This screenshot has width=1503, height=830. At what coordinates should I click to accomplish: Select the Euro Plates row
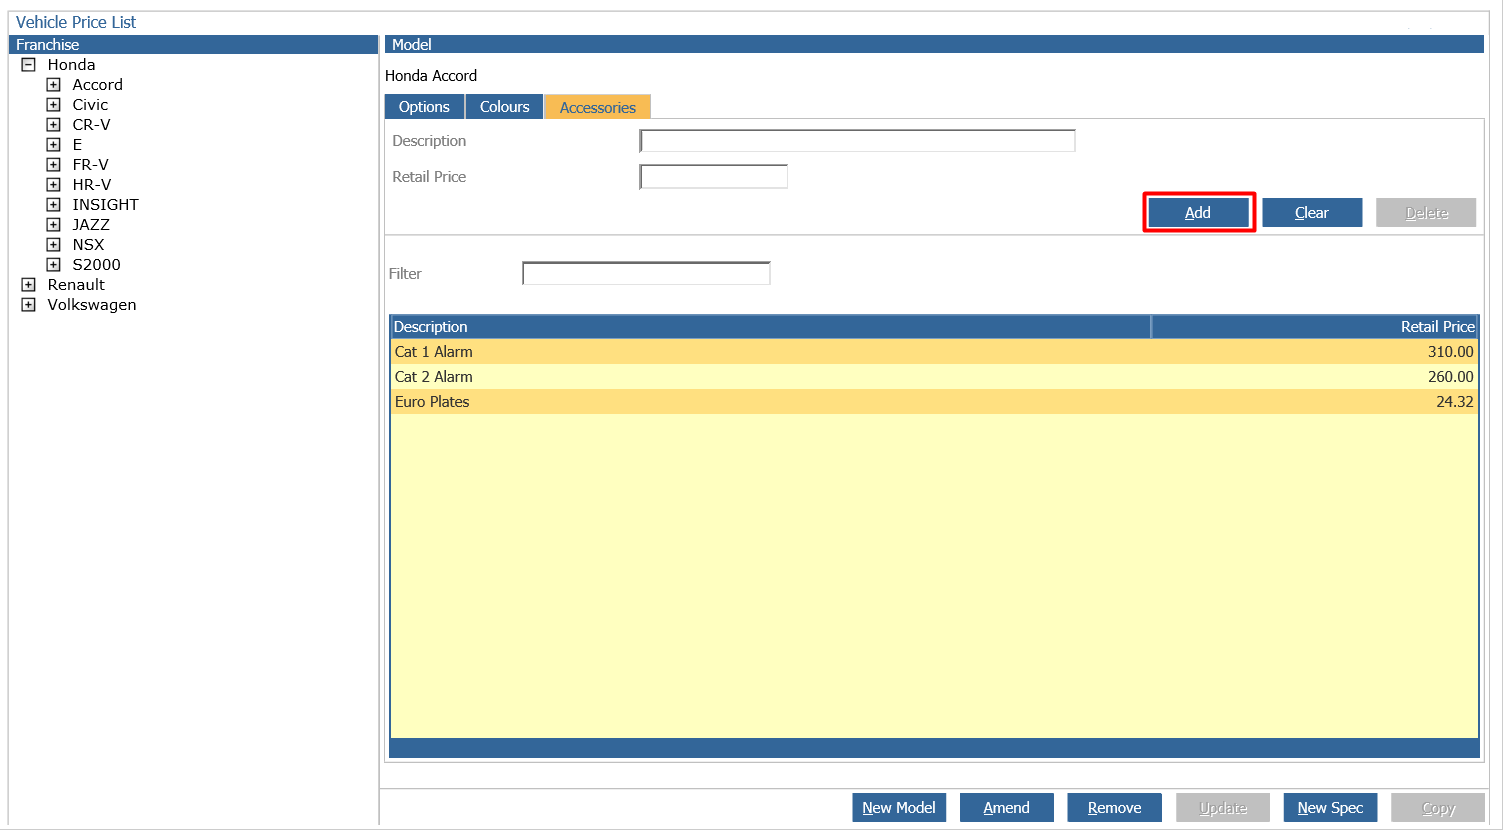(x=934, y=402)
